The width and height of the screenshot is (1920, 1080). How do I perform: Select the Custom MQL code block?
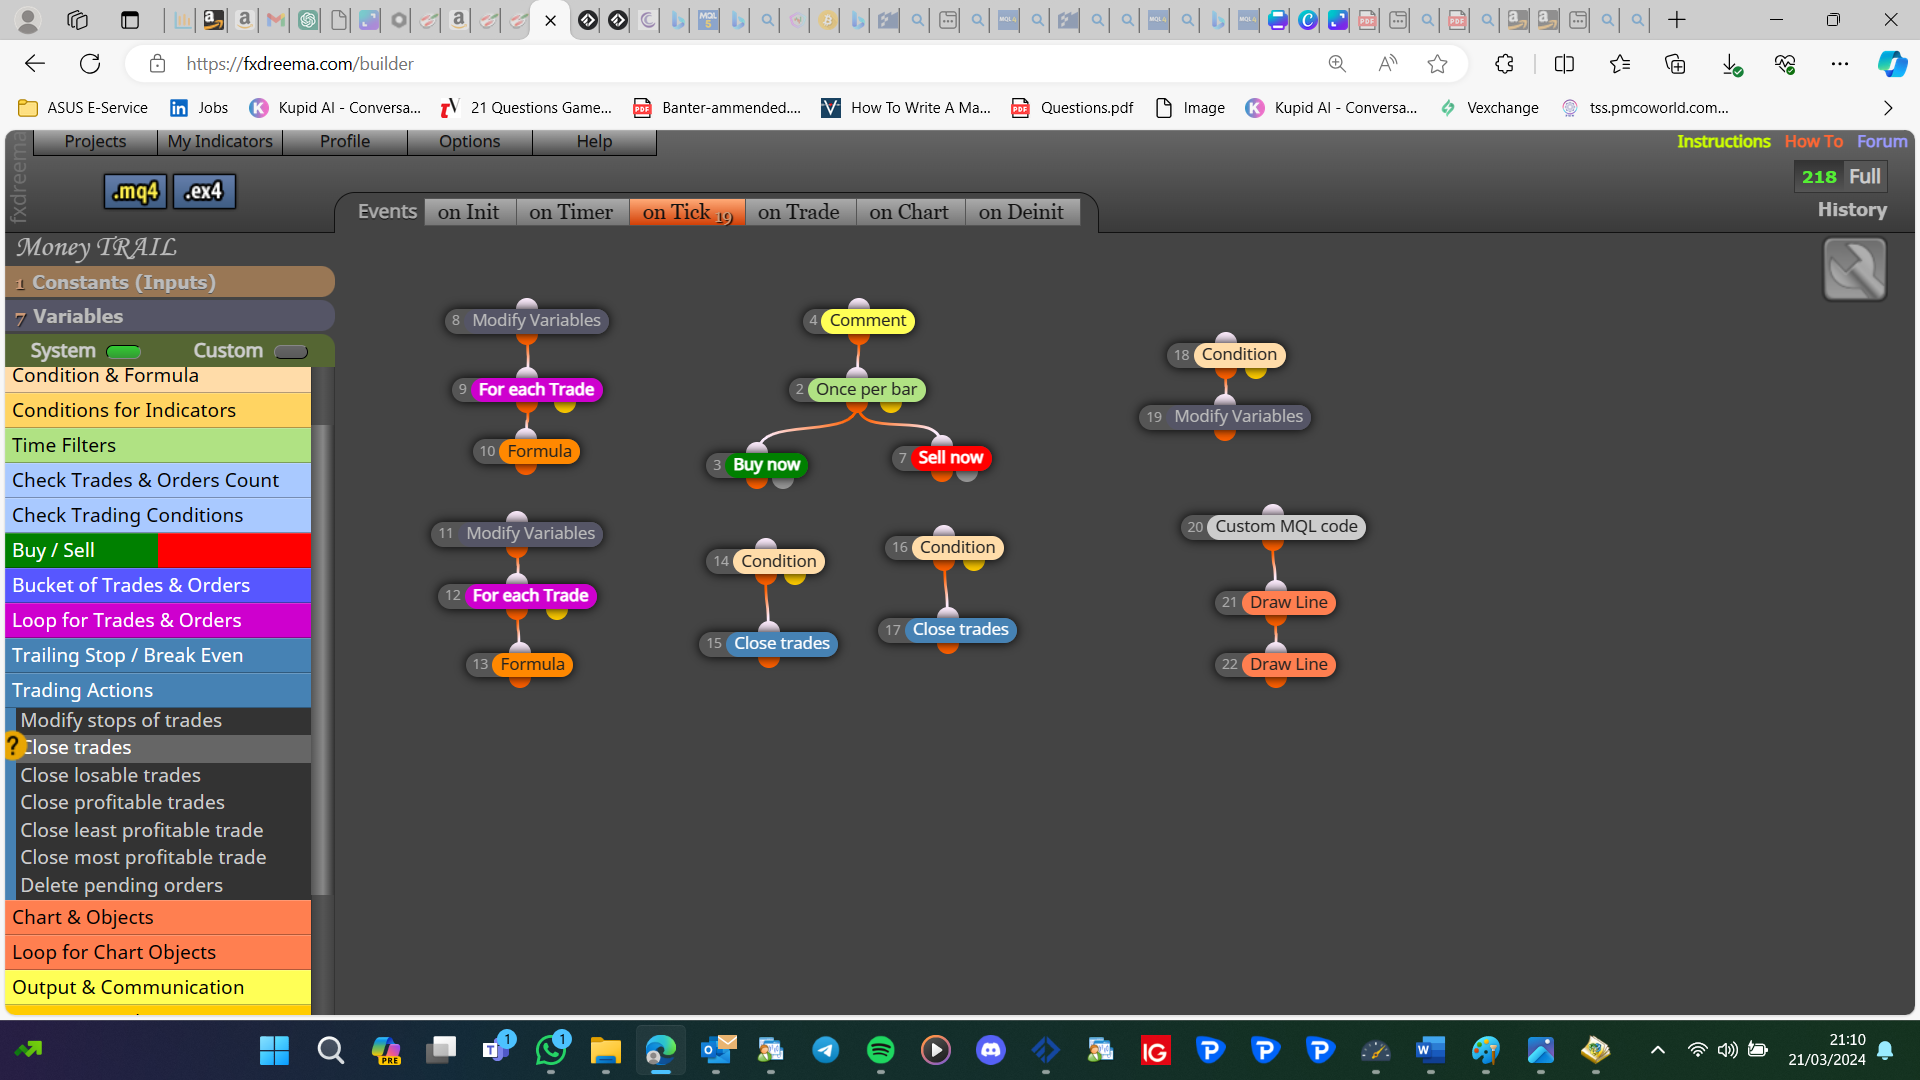coord(1286,526)
